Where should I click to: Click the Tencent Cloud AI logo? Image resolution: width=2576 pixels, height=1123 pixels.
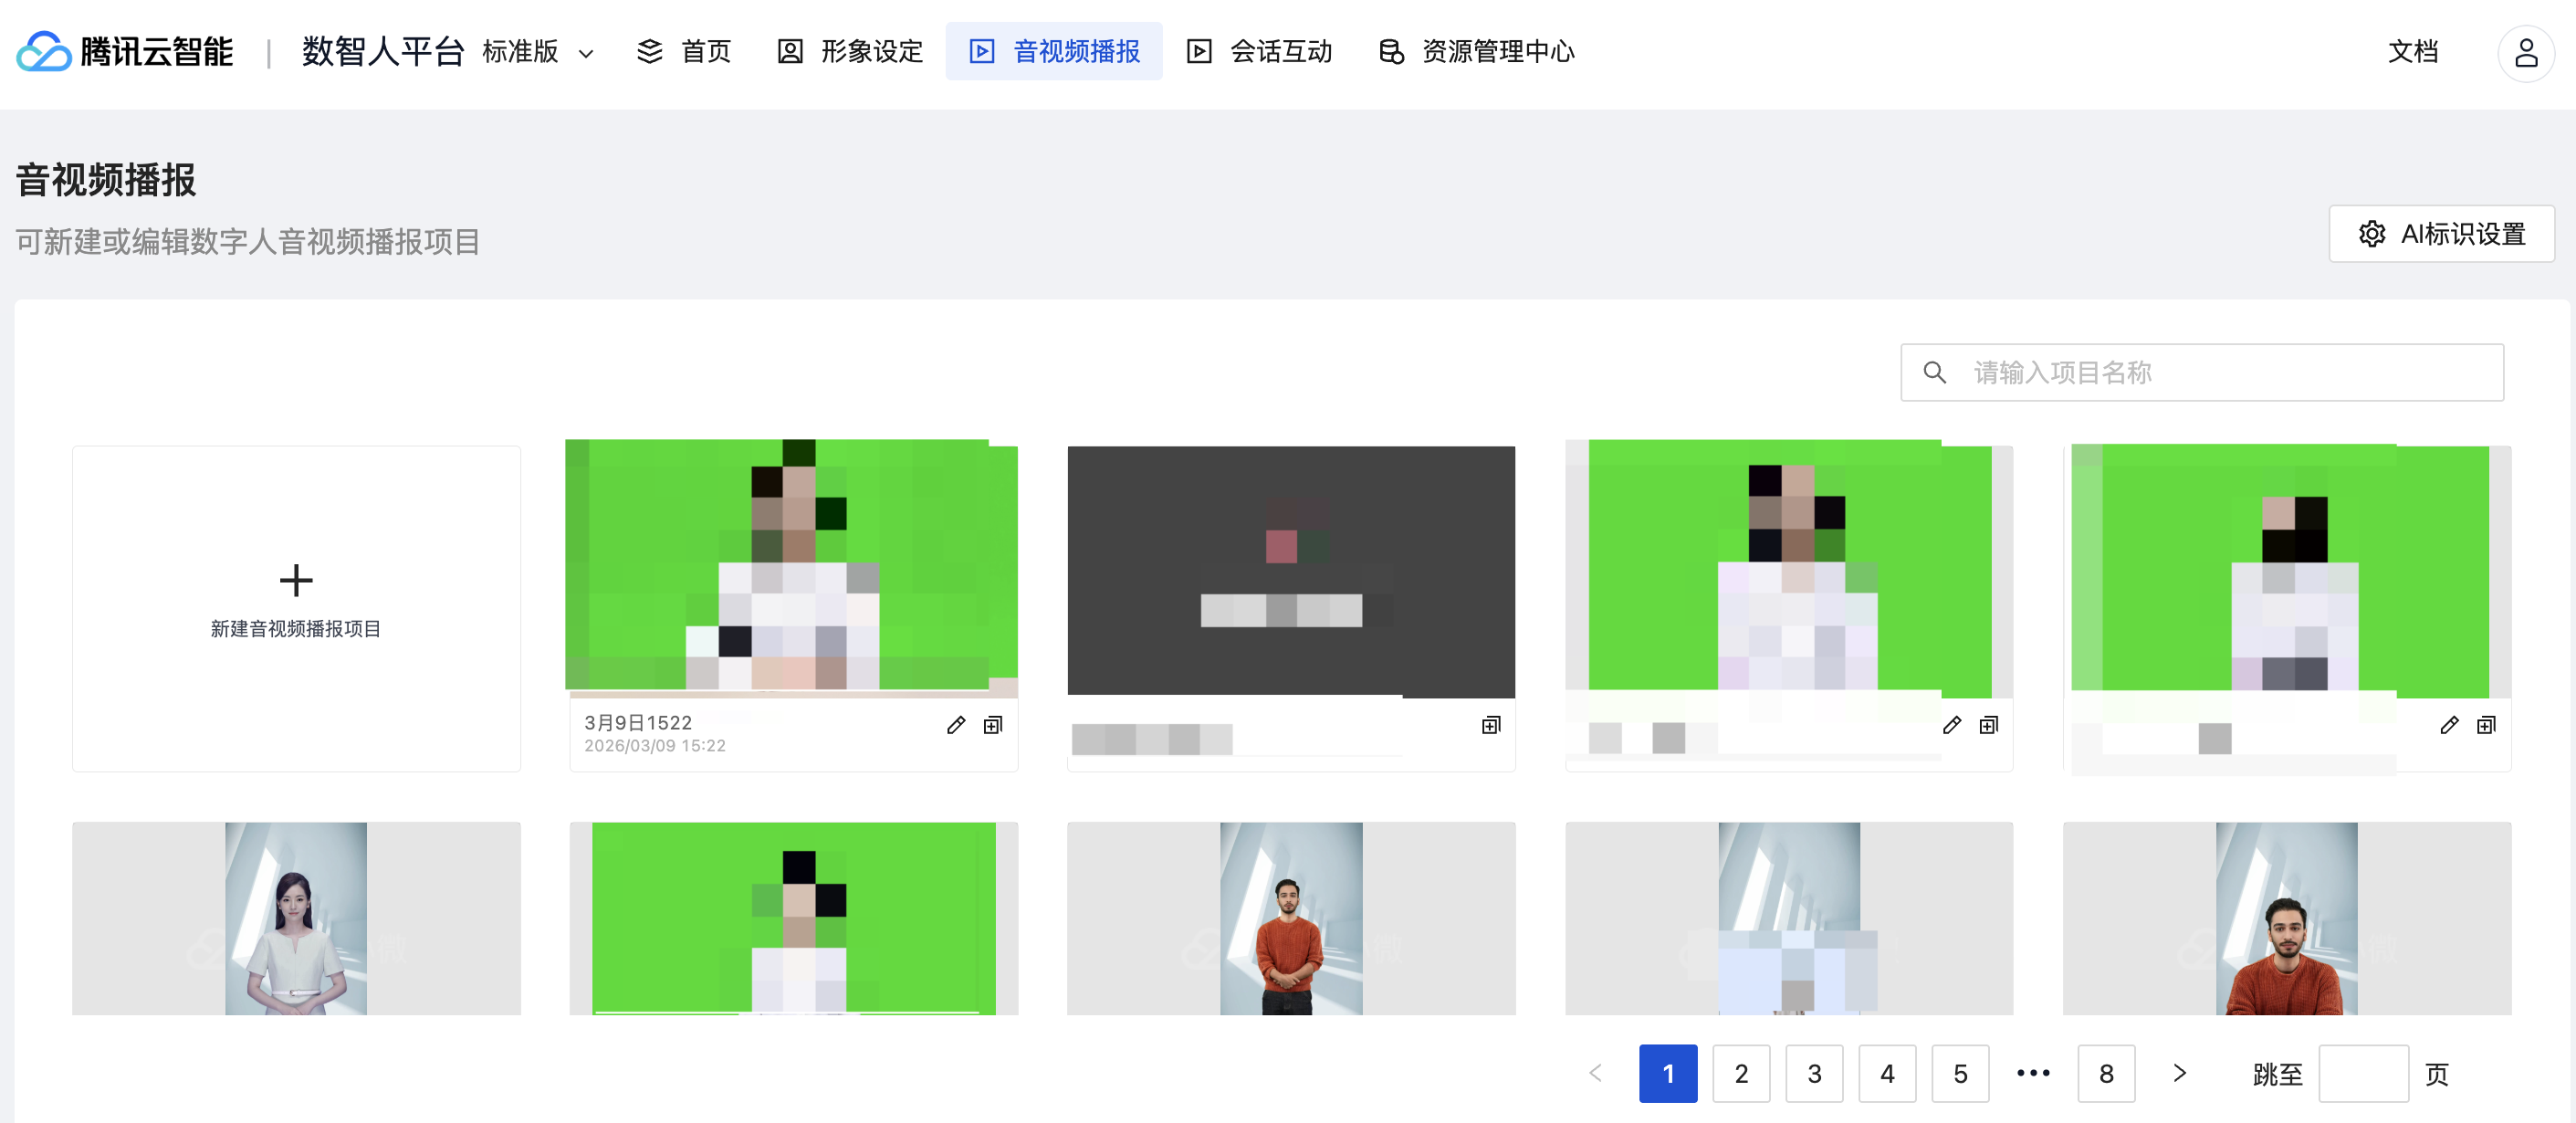tap(125, 52)
